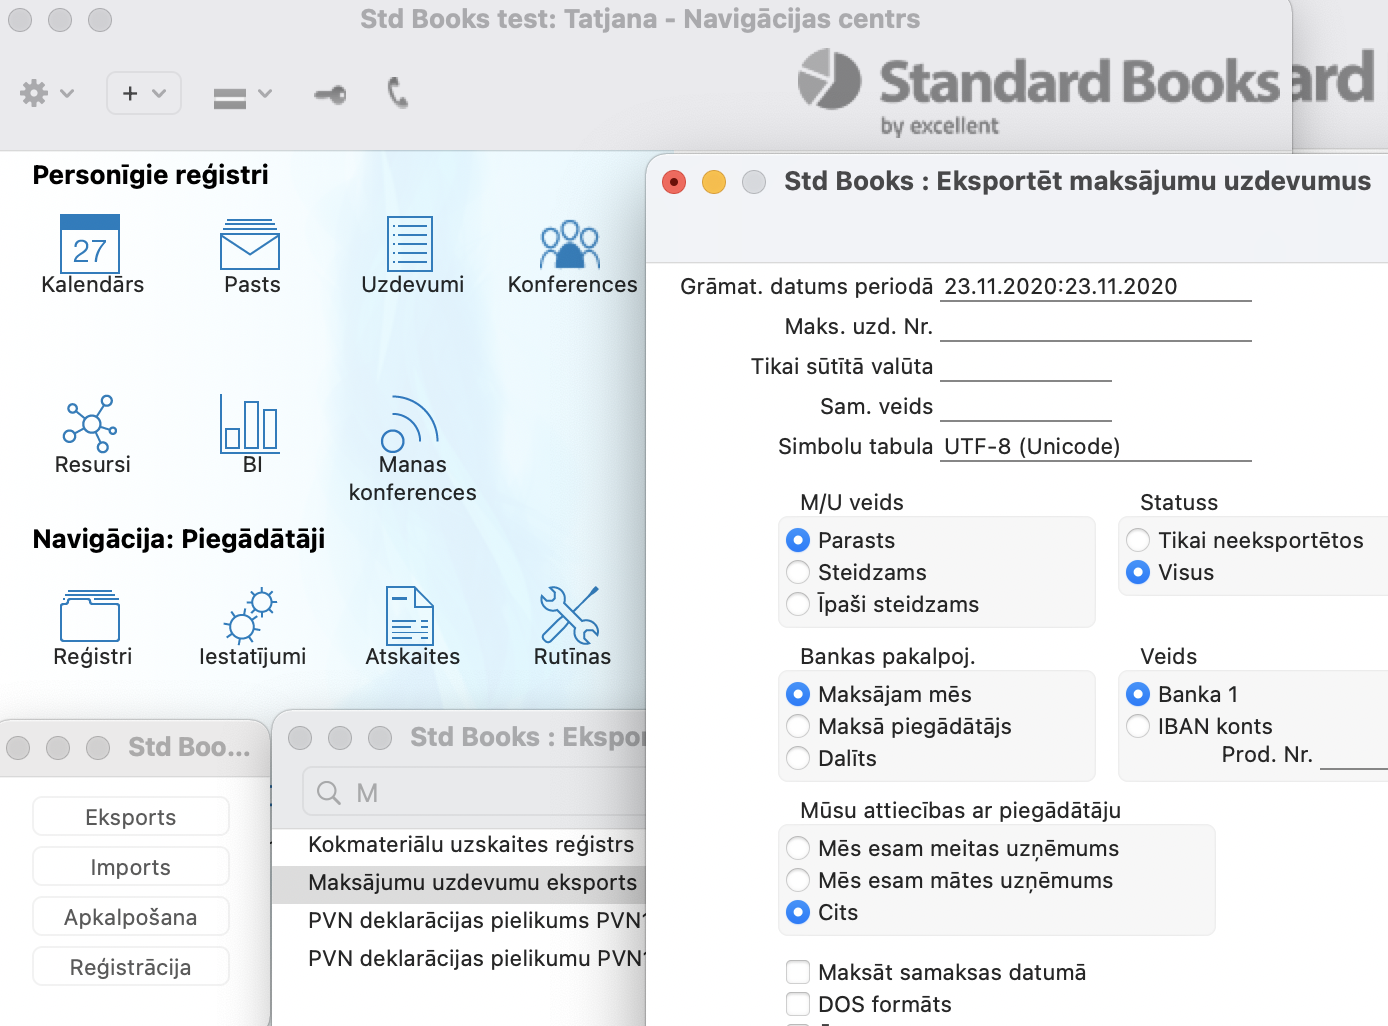
Task: Select Kokmateriālu uzskaites reģistrs list item
Action: [470, 844]
